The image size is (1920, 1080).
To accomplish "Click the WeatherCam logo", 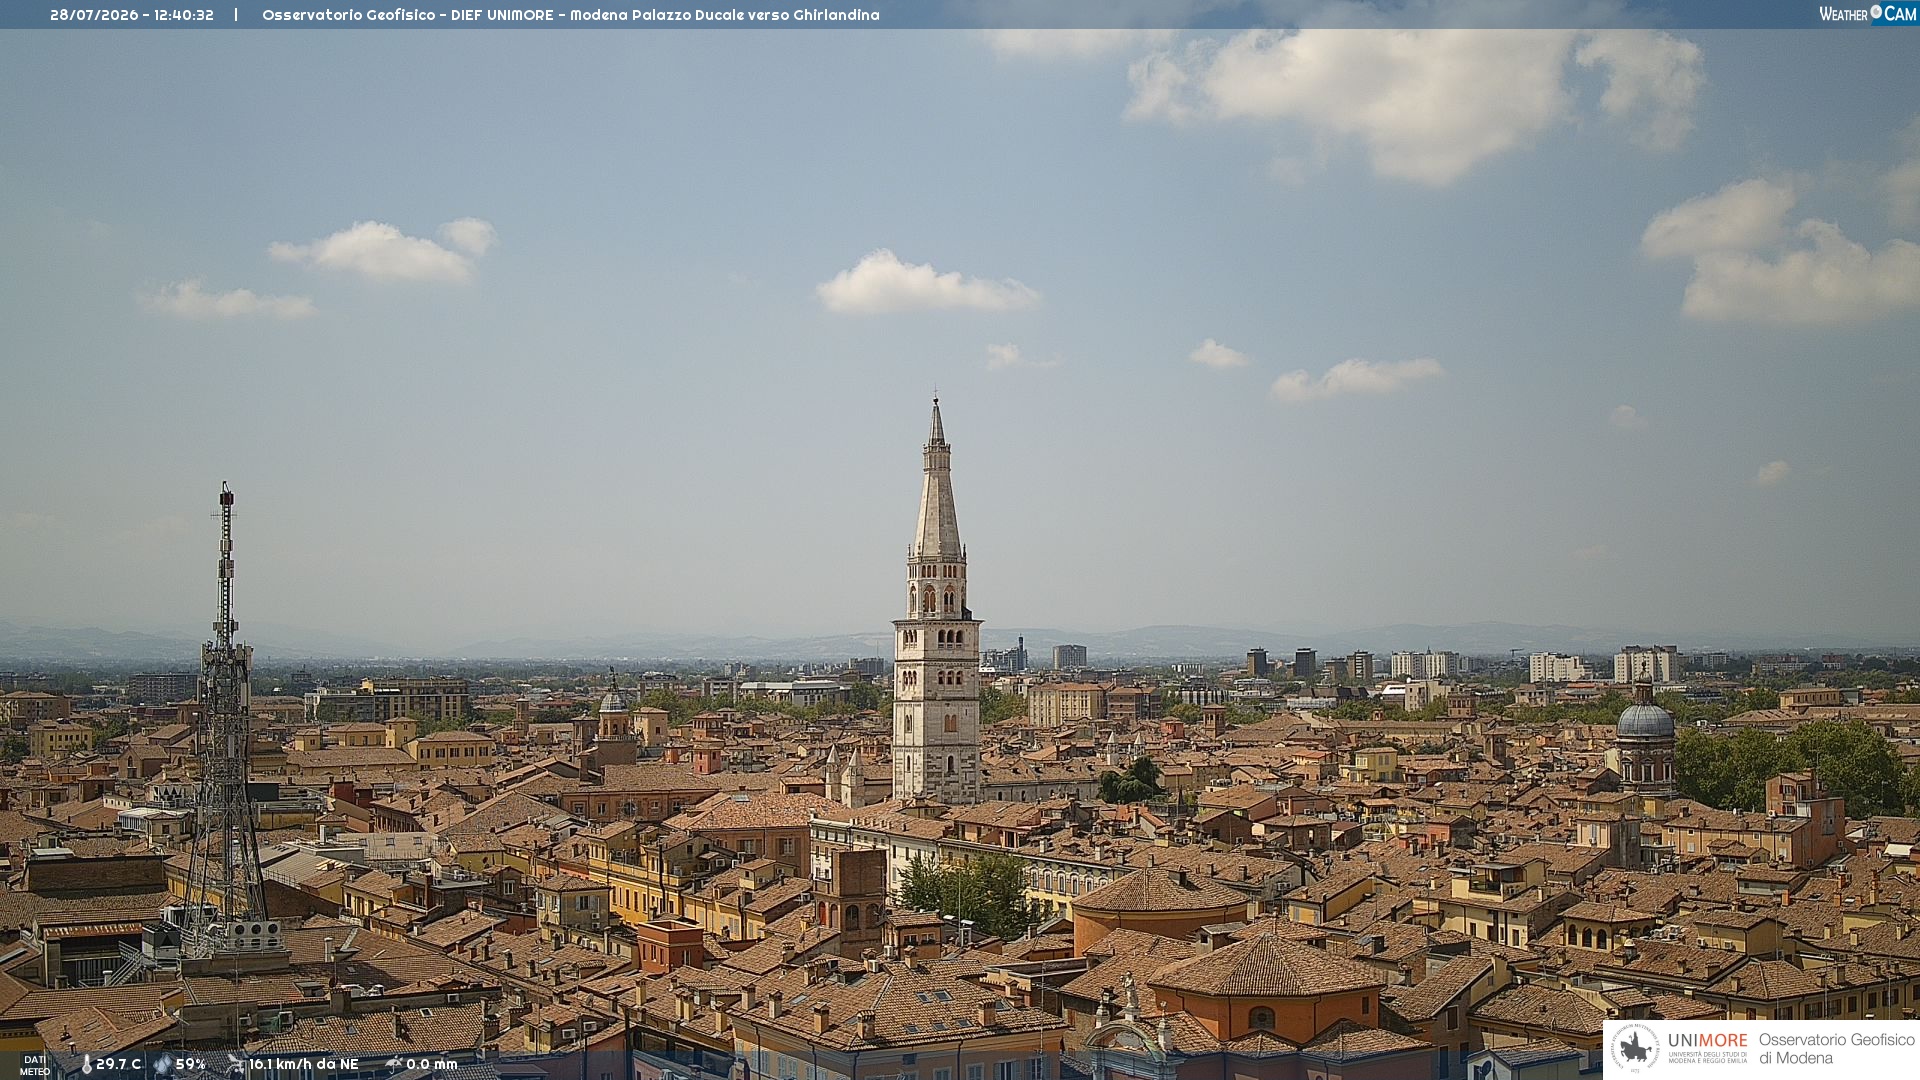I will [x=1867, y=14].
